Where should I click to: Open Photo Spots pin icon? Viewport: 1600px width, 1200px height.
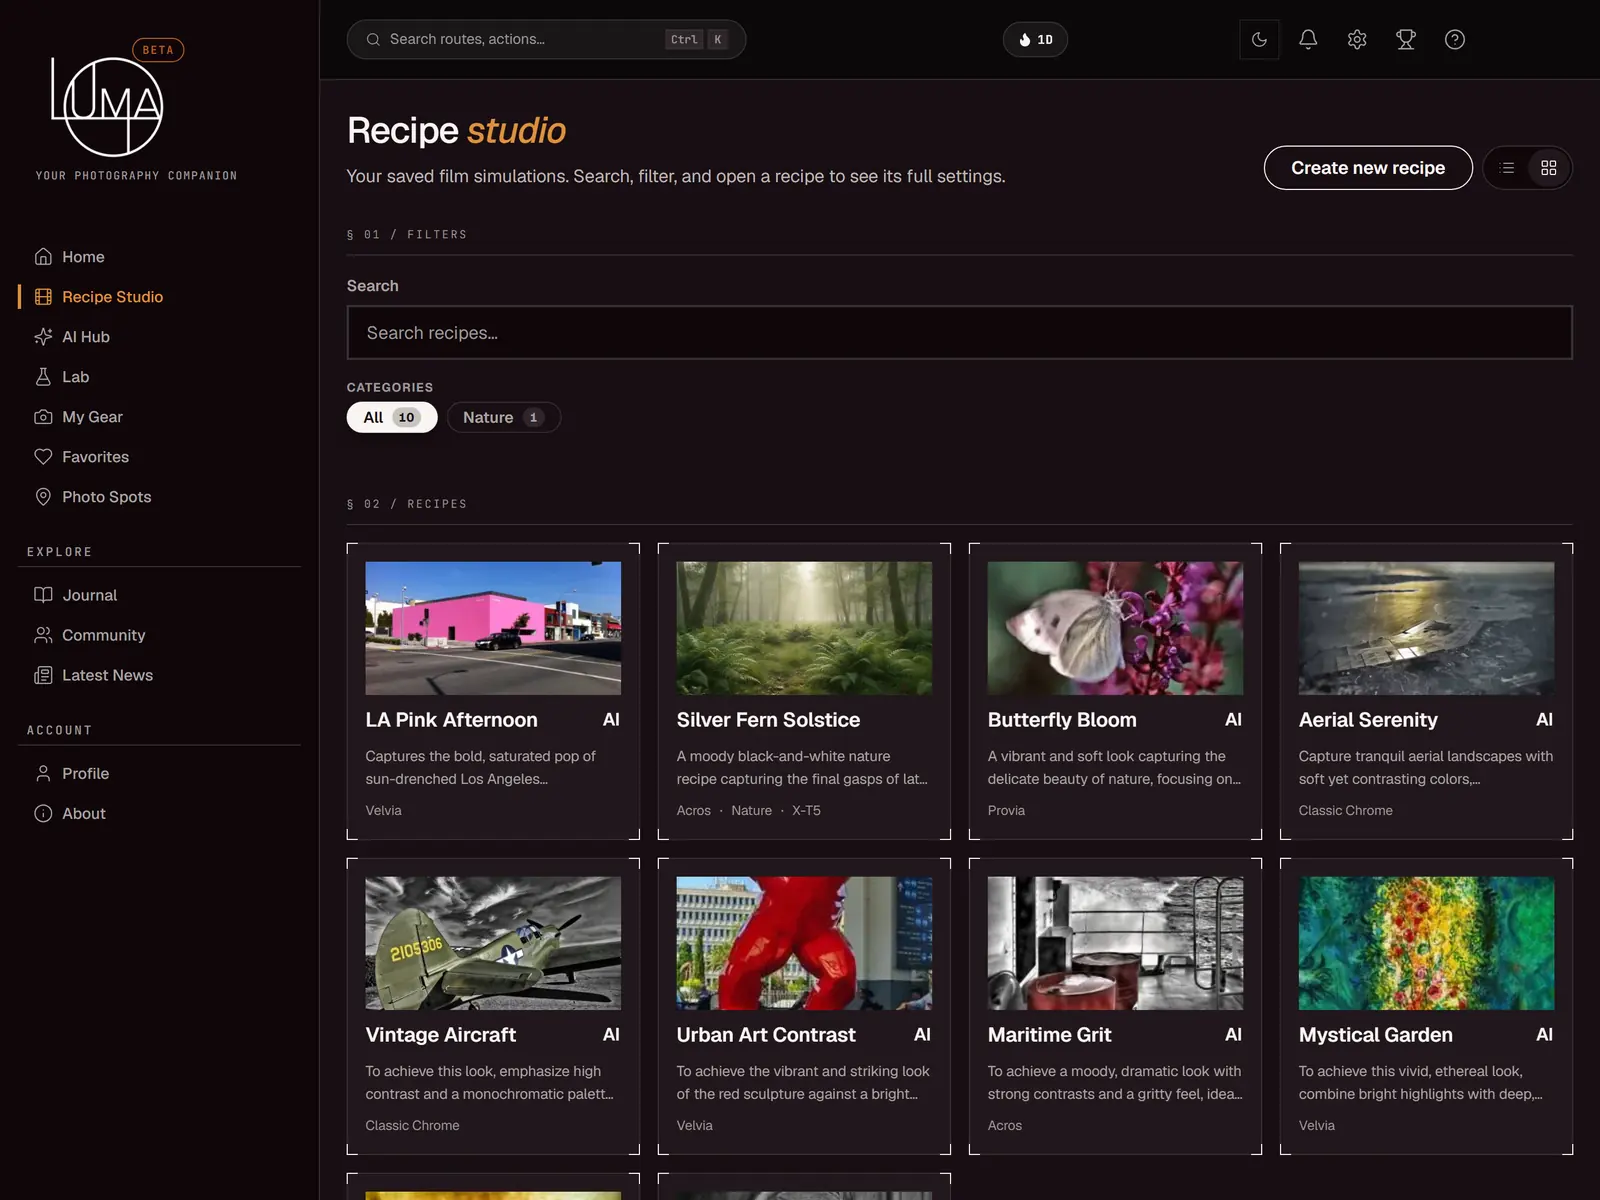tap(43, 497)
